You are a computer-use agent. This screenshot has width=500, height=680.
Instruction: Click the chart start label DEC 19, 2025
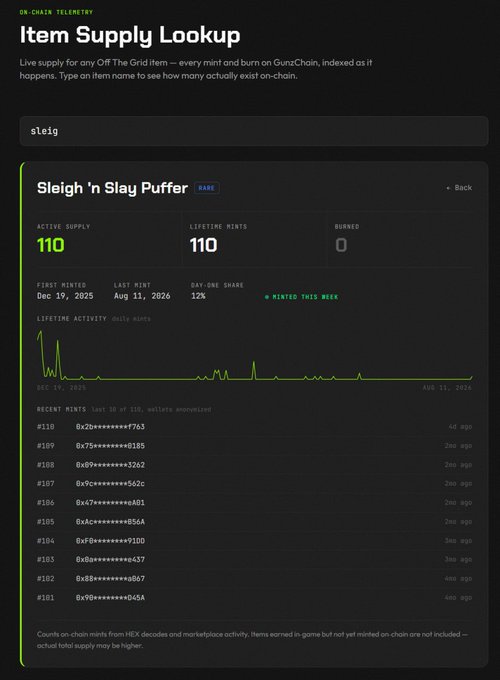point(61,388)
